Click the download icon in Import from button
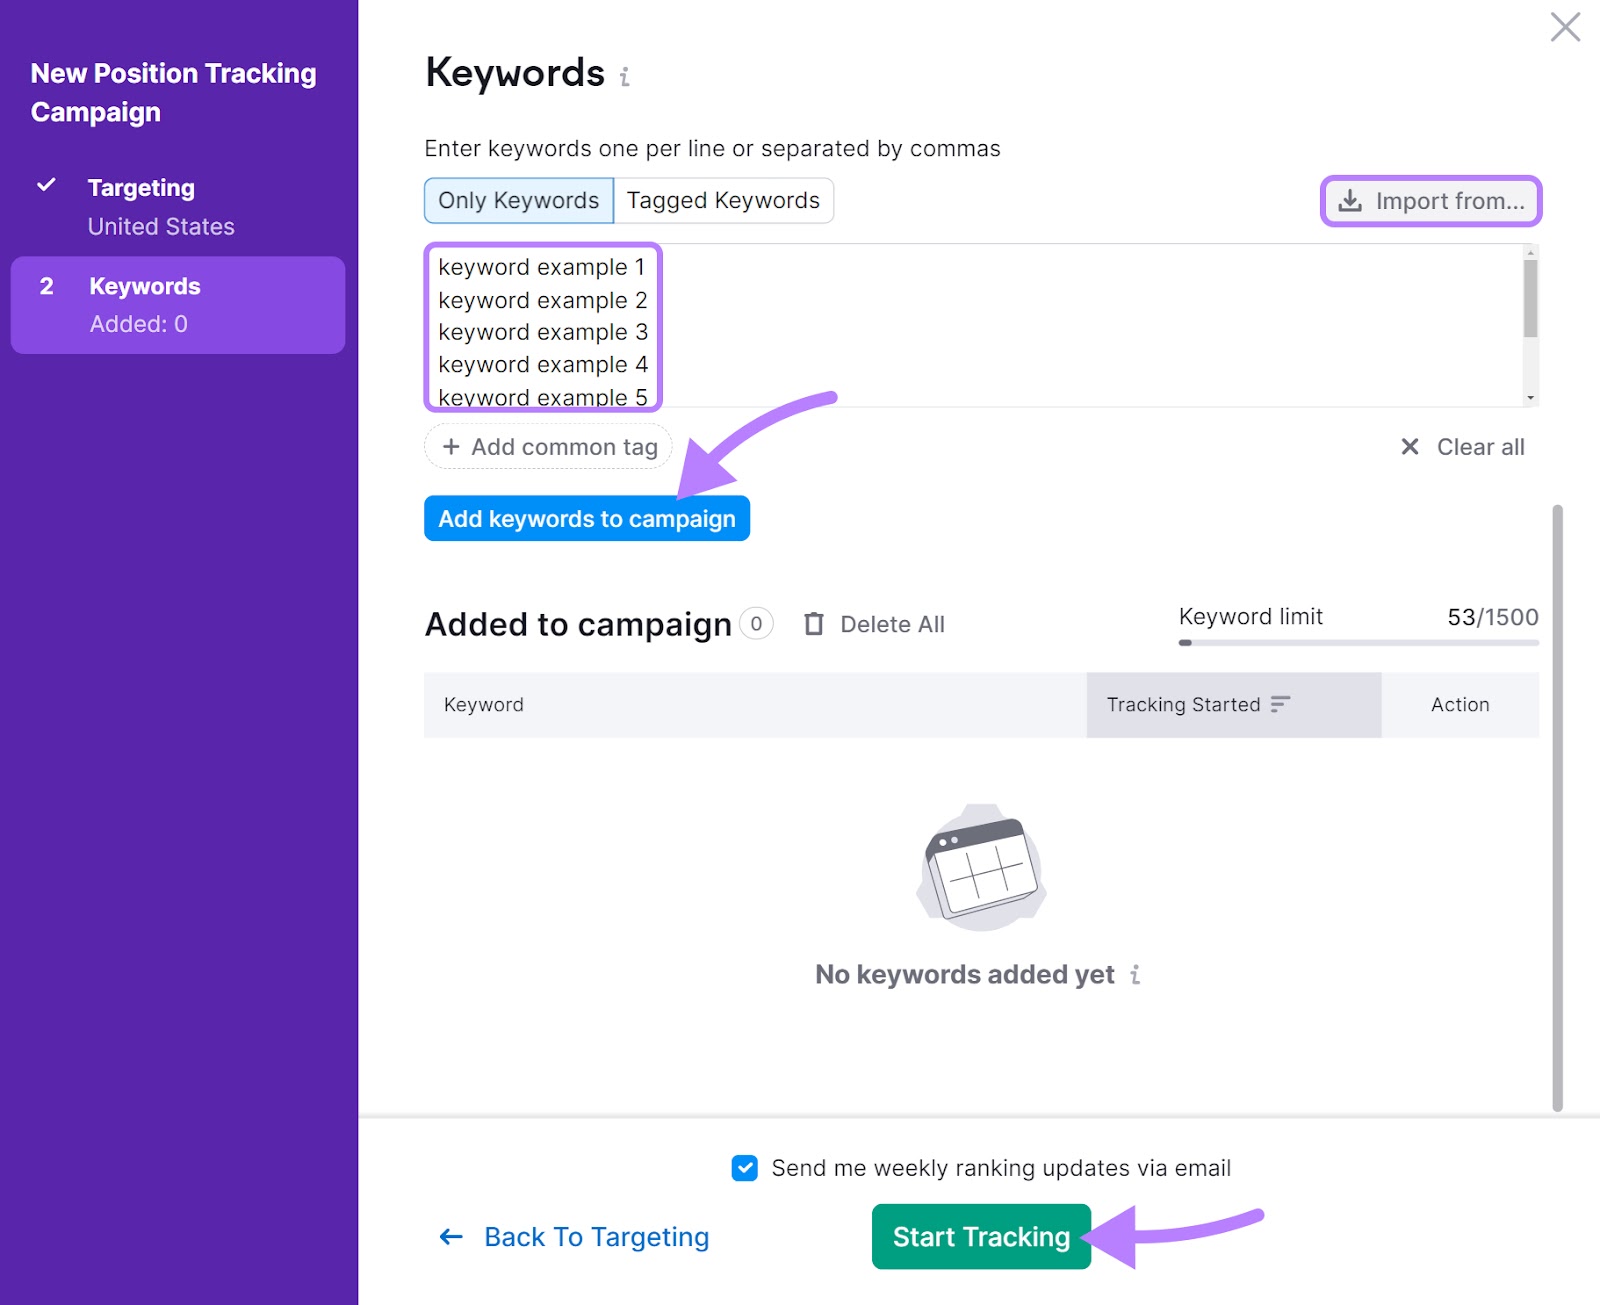 point(1350,201)
